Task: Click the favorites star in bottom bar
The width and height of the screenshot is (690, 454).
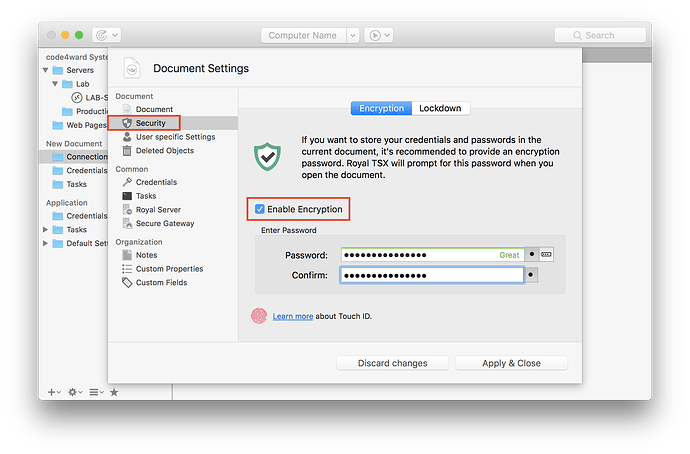Action: 114,392
